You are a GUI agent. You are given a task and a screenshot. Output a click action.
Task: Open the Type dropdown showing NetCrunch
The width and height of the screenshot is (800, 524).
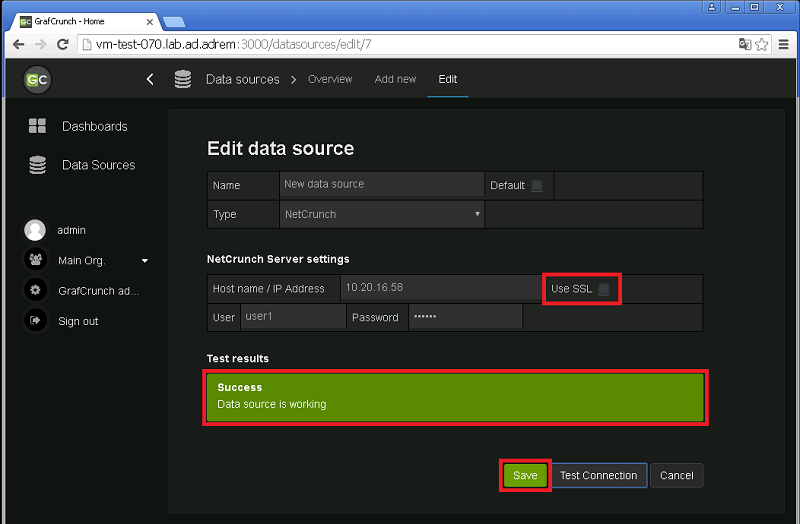point(382,214)
